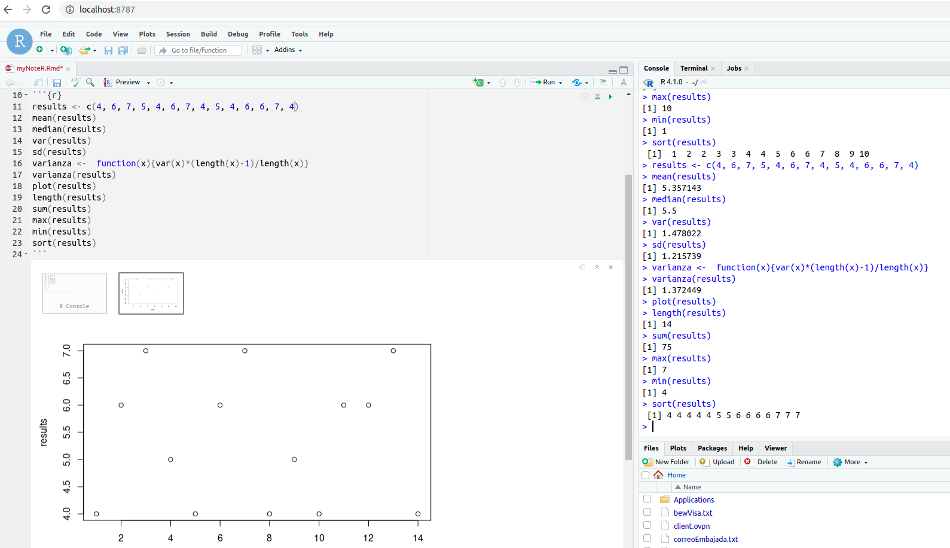Check the box next to Applications folder
Viewport: 950px width, 548px height.
[x=647, y=499]
